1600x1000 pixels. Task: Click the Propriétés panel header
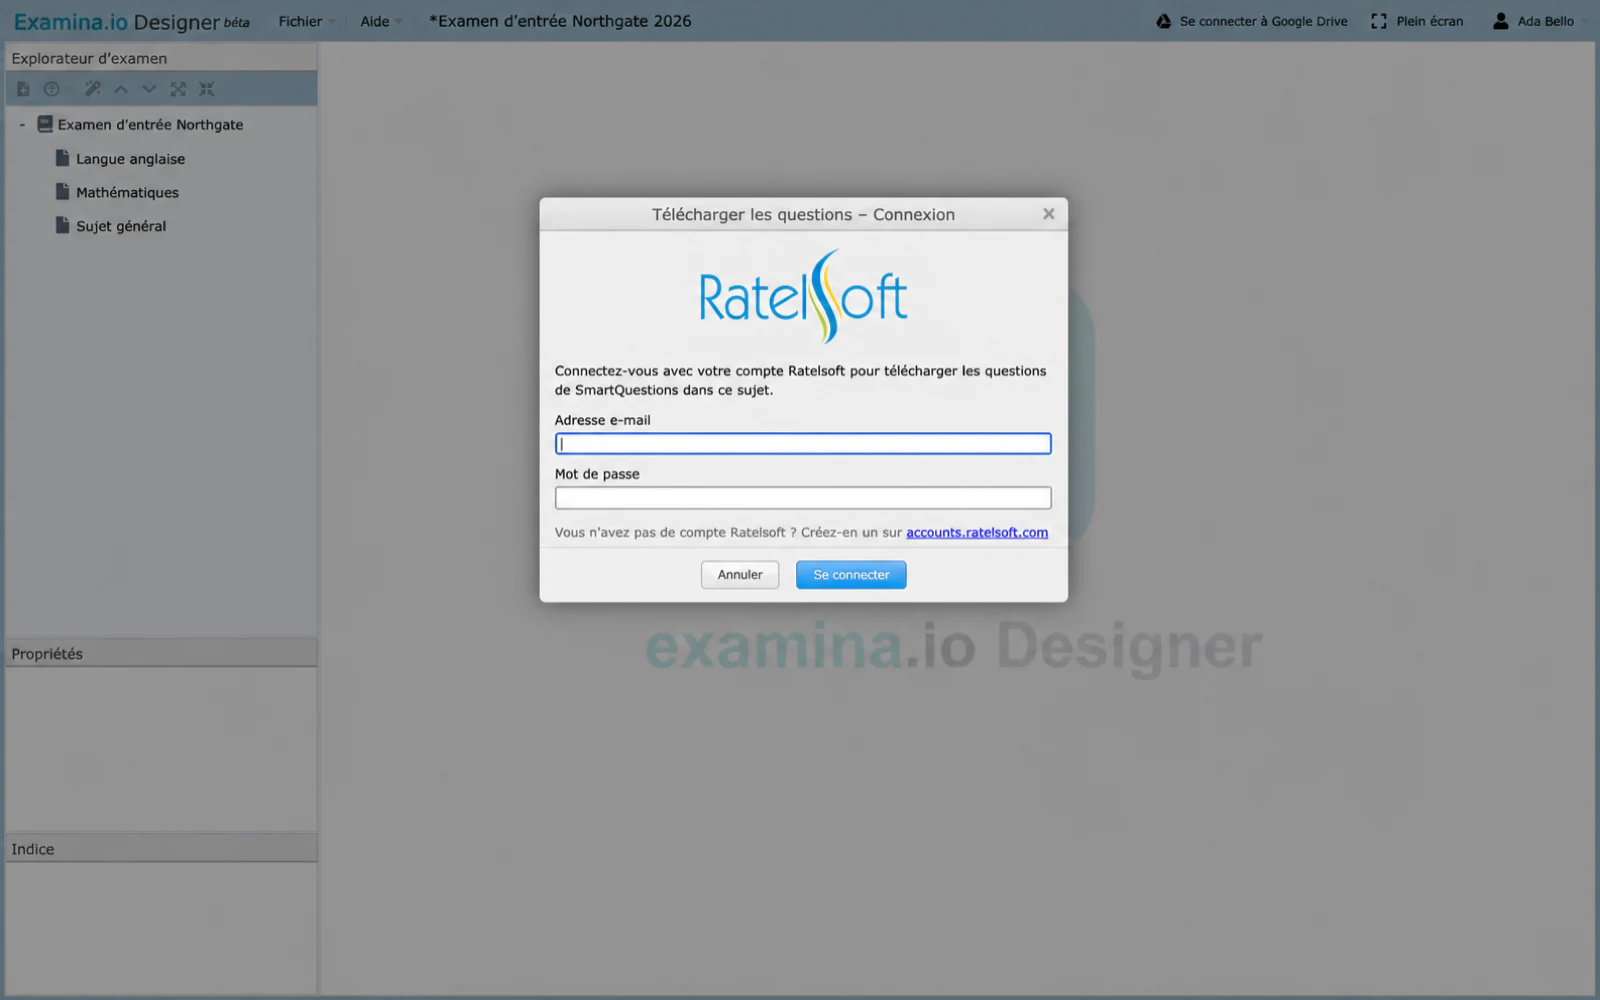[x=161, y=654]
